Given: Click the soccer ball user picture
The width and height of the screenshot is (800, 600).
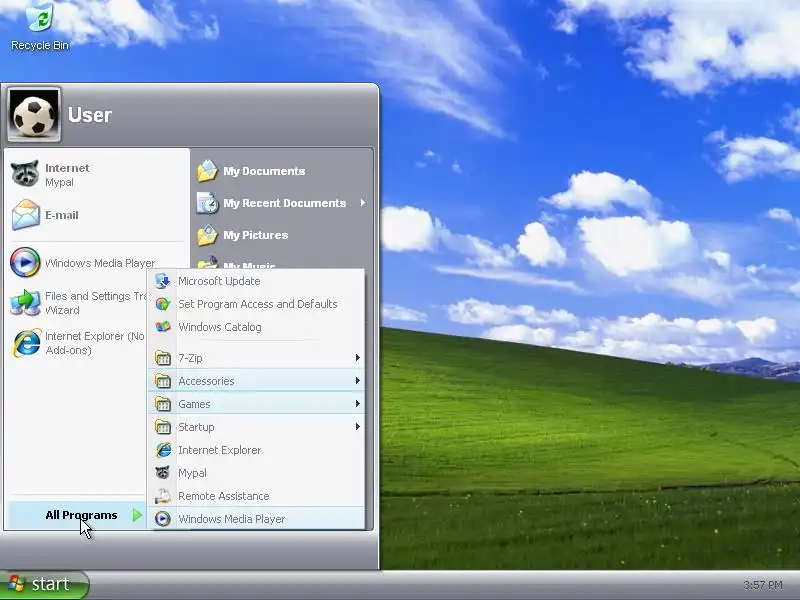Looking at the screenshot, I should click(34, 115).
